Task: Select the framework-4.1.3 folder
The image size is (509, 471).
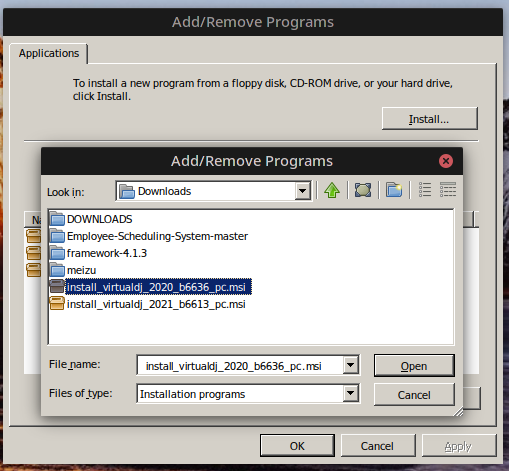Action: (107, 253)
